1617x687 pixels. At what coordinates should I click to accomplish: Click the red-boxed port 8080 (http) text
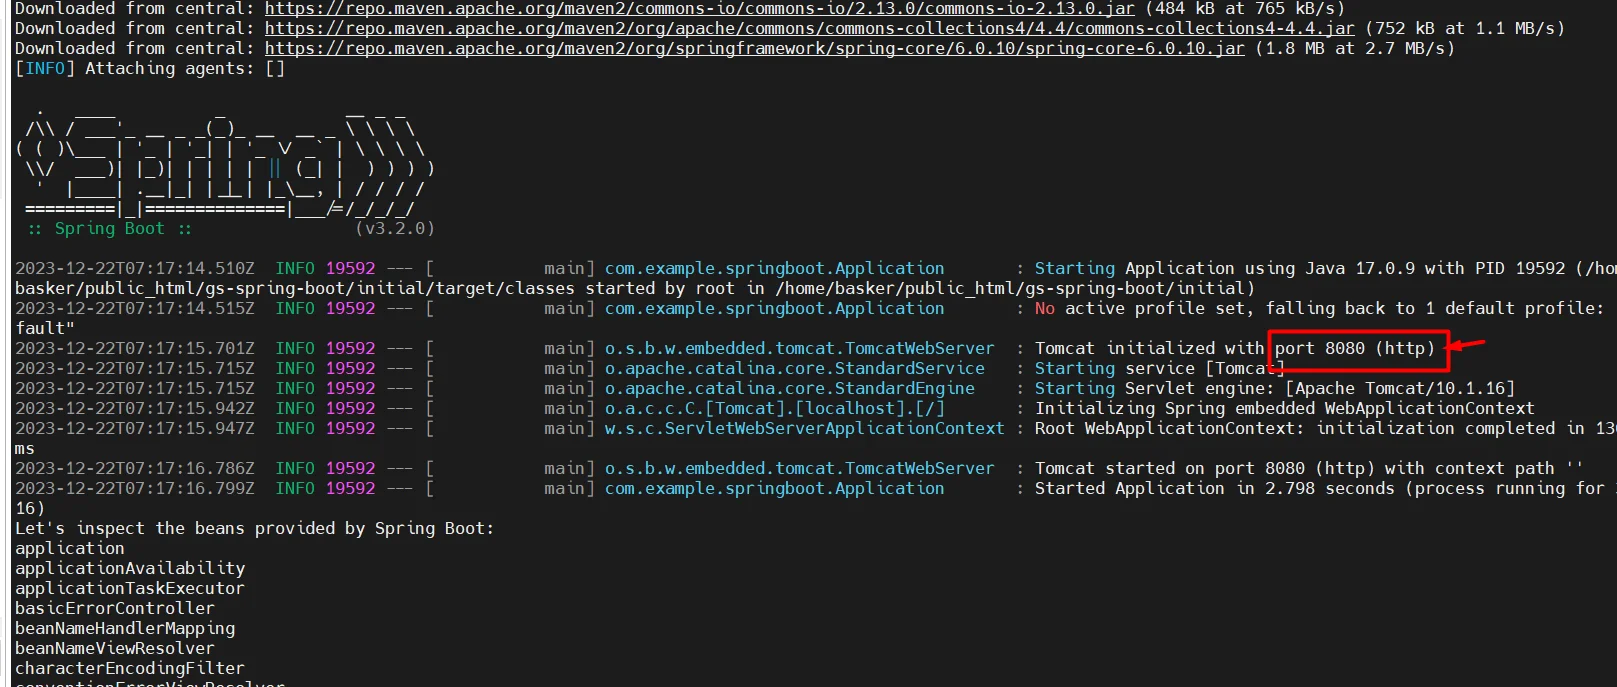[x=1355, y=348]
